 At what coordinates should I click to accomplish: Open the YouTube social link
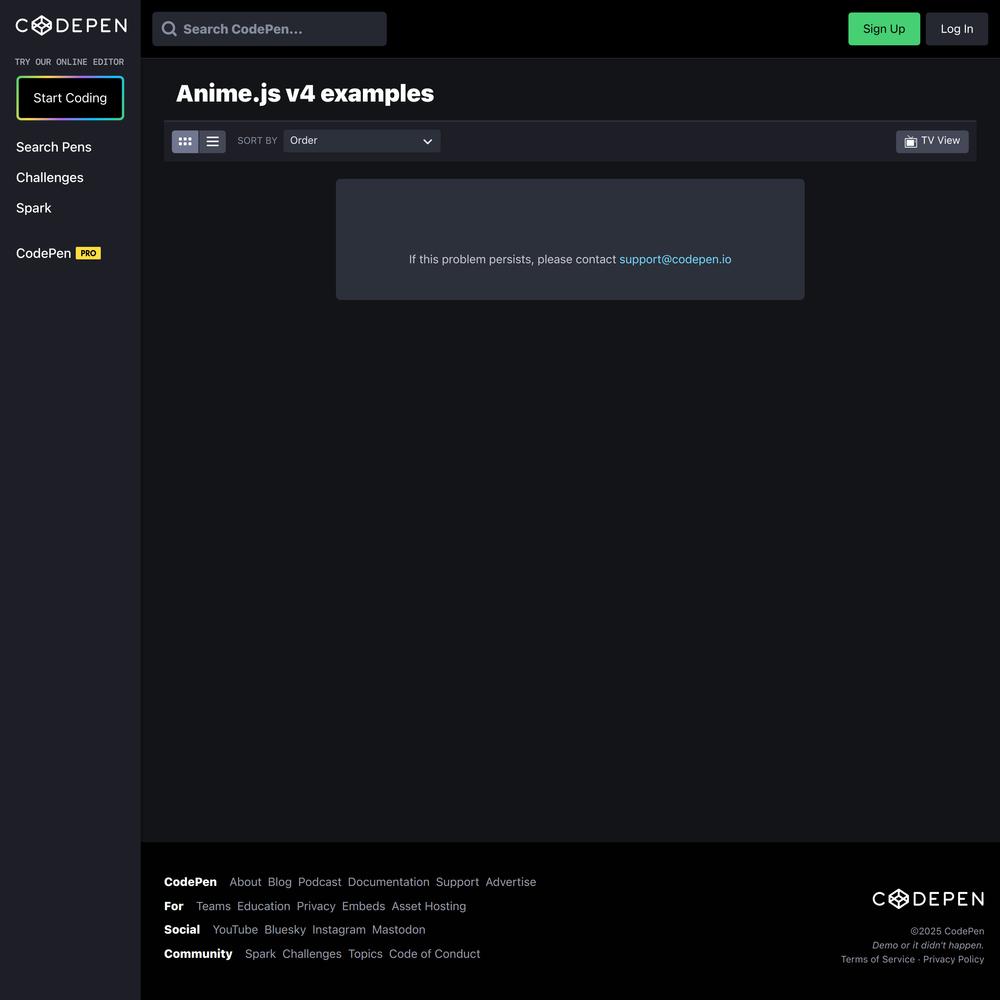[x=235, y=930]
